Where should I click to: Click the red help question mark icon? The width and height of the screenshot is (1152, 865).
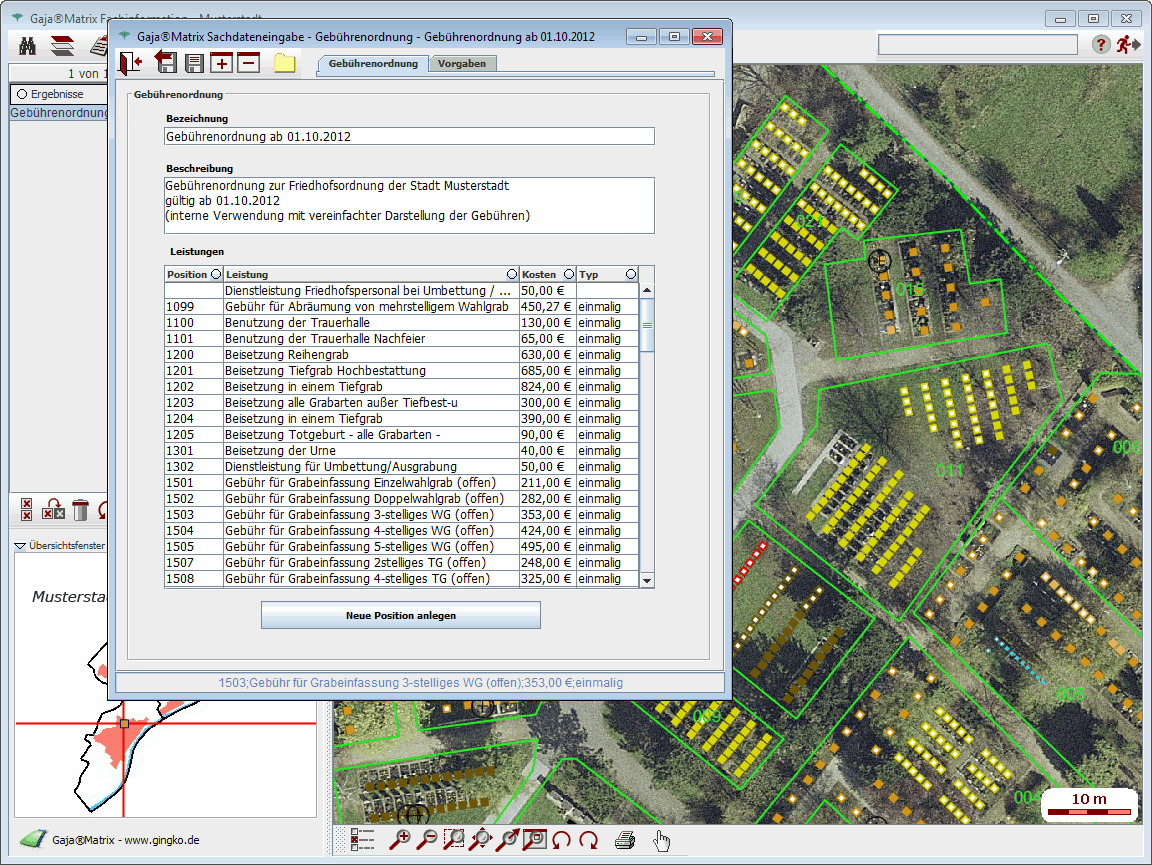point(1101,45)
